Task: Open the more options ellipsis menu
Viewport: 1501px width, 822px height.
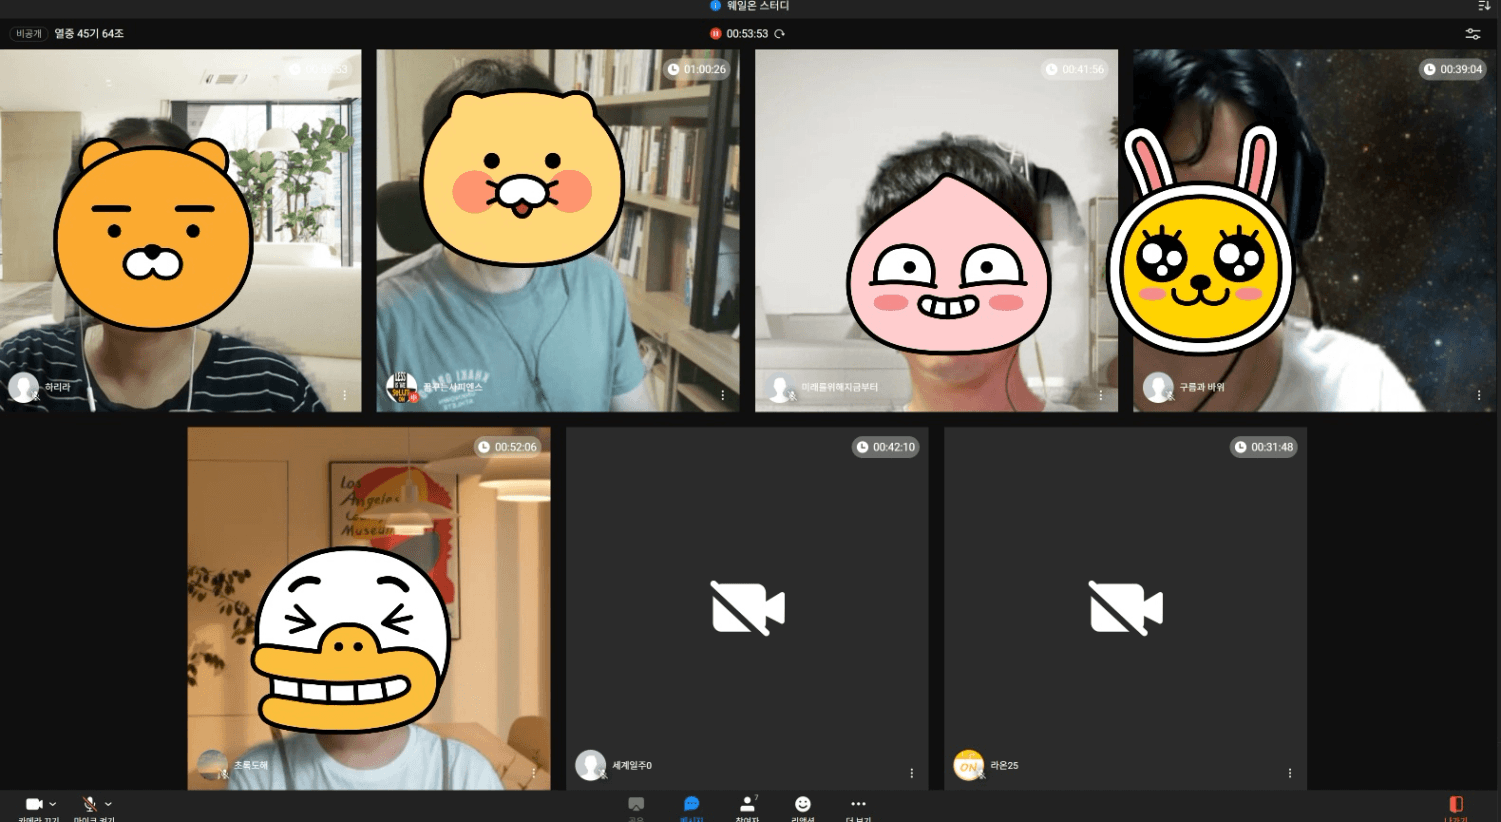Action: [x=858, y=804]
